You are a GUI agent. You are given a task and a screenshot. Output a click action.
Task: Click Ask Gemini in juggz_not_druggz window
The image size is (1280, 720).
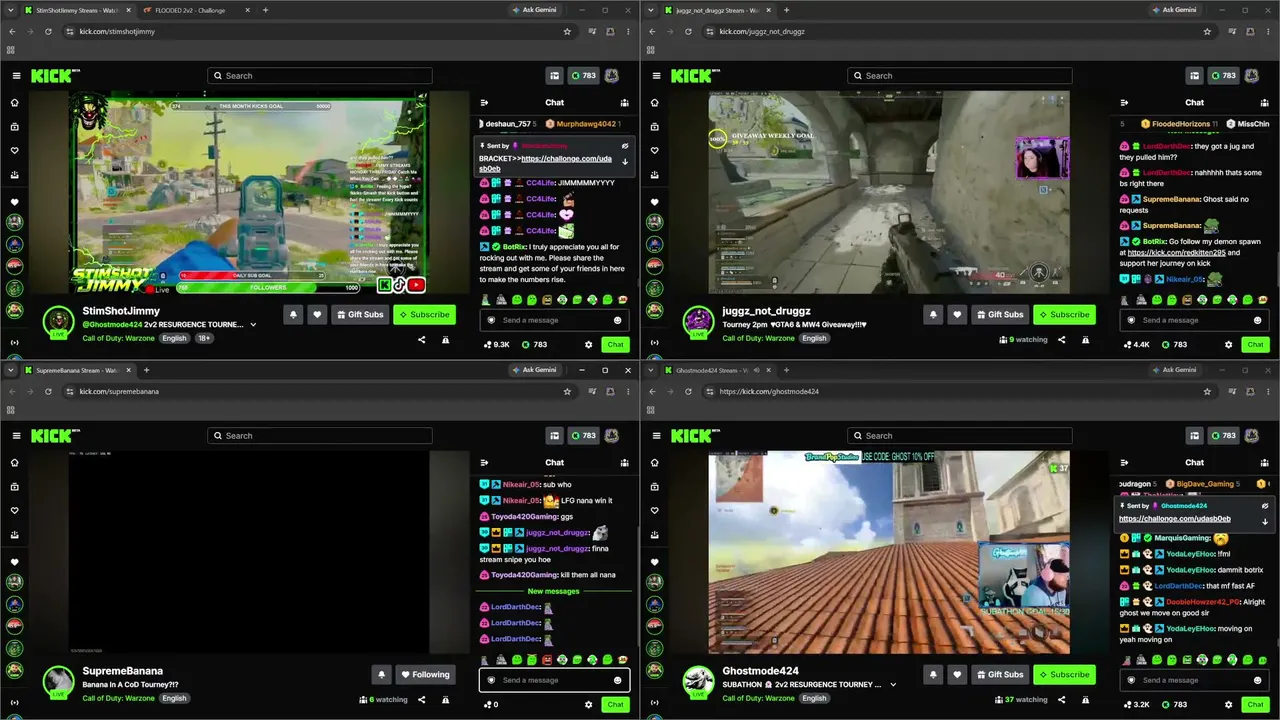pyautogui.click(x=1174, y=10)
